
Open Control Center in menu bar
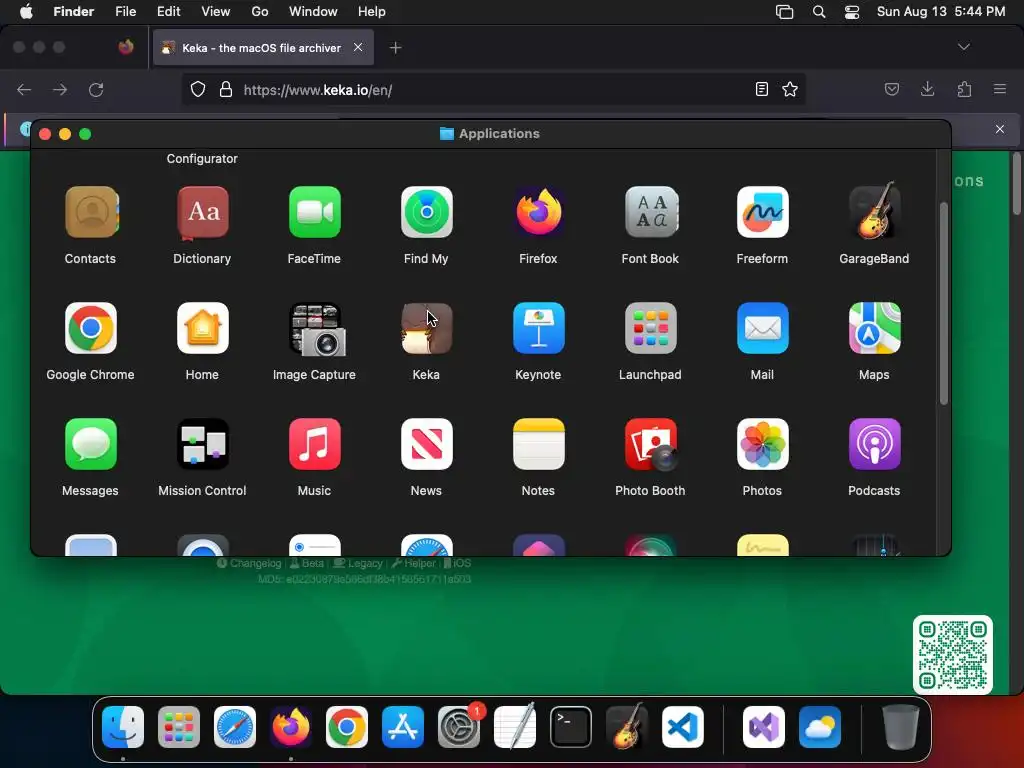852,12
